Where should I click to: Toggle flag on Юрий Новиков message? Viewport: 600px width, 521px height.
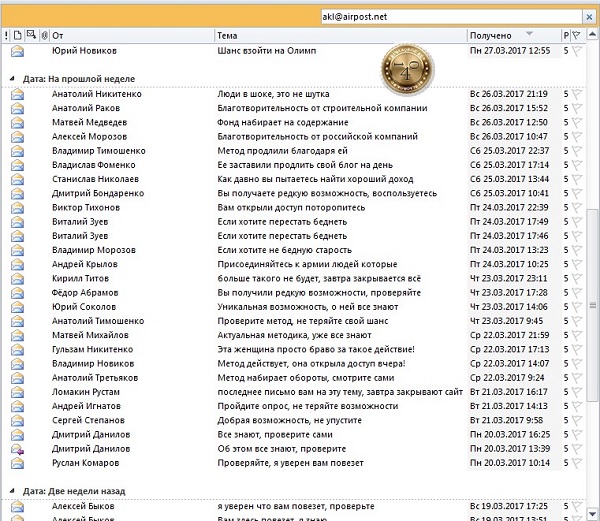[x=577, y=50]
